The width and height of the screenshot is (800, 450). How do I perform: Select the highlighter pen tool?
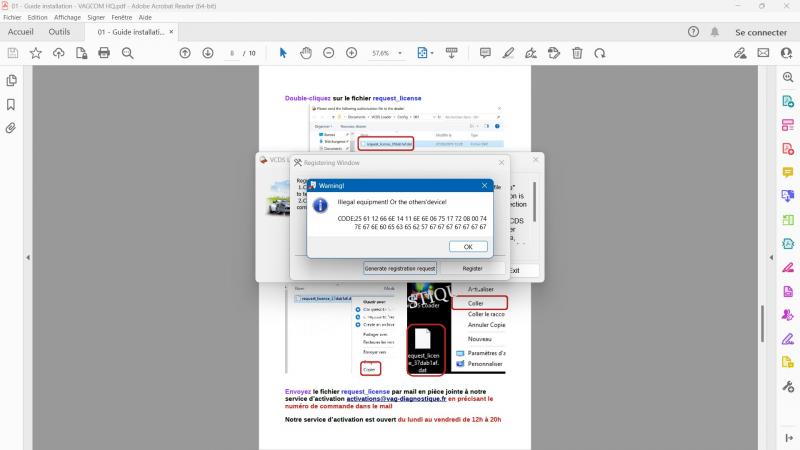point(508,53)
